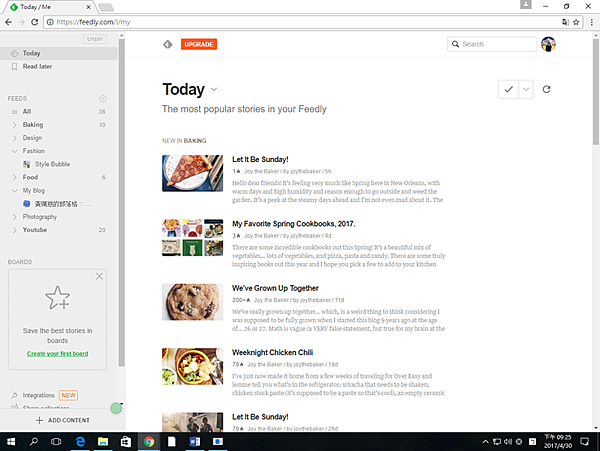
Task: Click the BAKING section heading link
Action: coord(195,141)
